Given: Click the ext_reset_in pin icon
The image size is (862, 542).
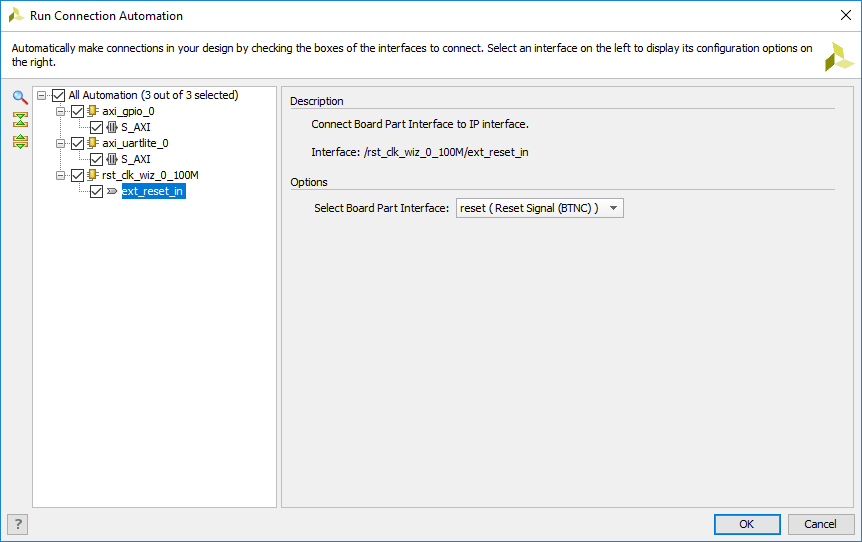Looking at the screenshot, I should pos(112,191).
